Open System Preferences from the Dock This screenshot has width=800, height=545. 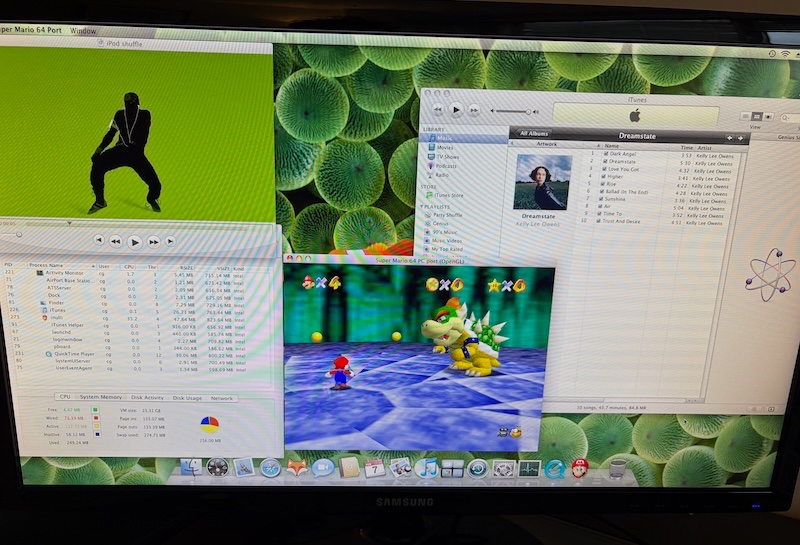click(x=504, y=468)
